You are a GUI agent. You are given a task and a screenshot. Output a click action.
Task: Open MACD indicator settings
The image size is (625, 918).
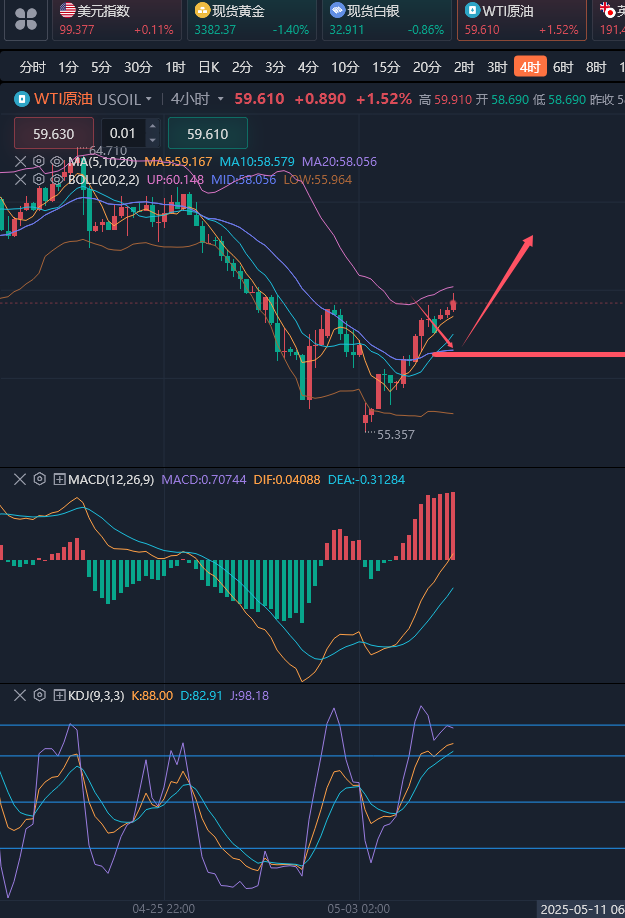(39, 479)
